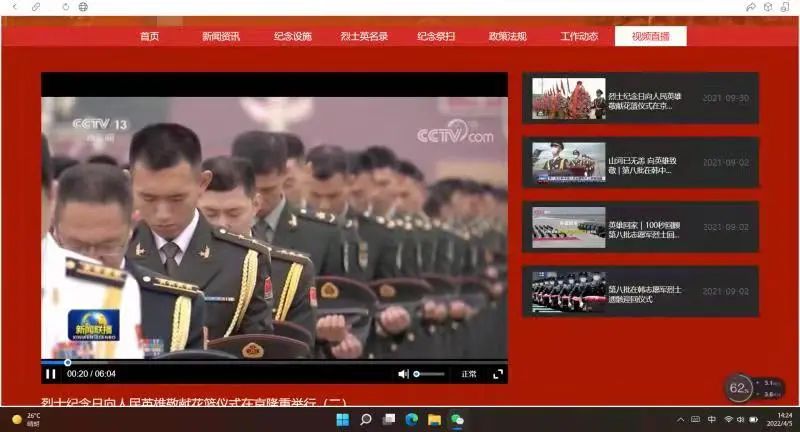Click the browser back arrow
Viewport: 800px width, 432px height.
pos(14,7)
